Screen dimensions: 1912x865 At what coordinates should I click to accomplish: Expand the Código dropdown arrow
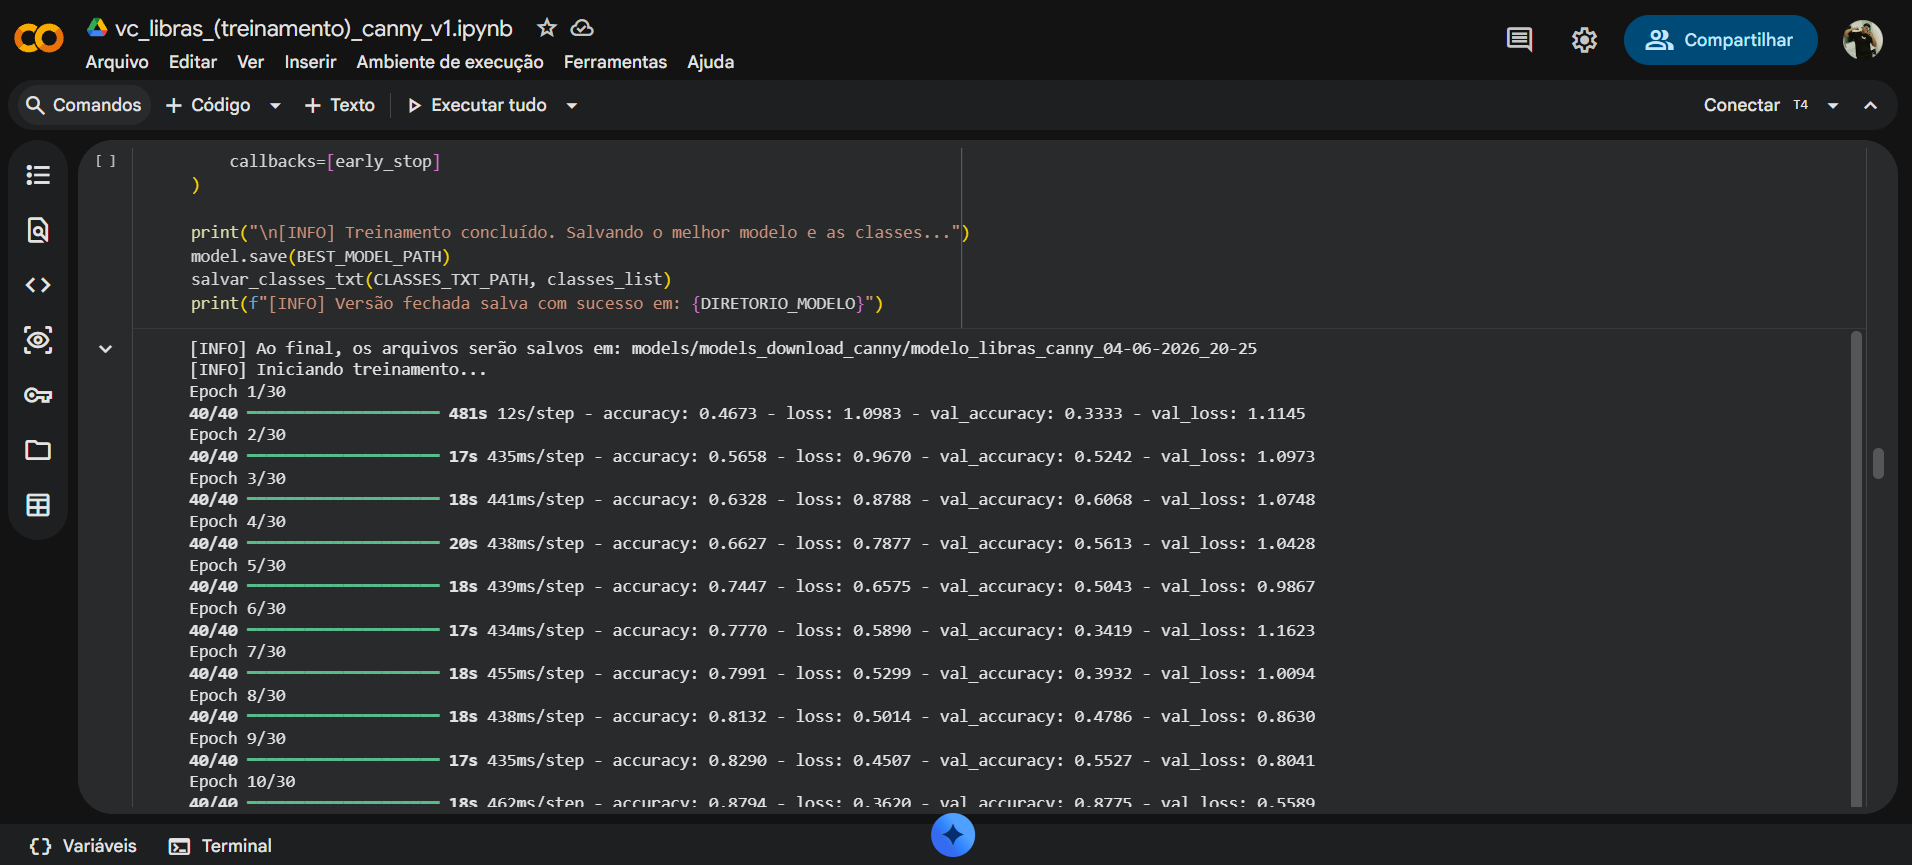pos(275,105)
